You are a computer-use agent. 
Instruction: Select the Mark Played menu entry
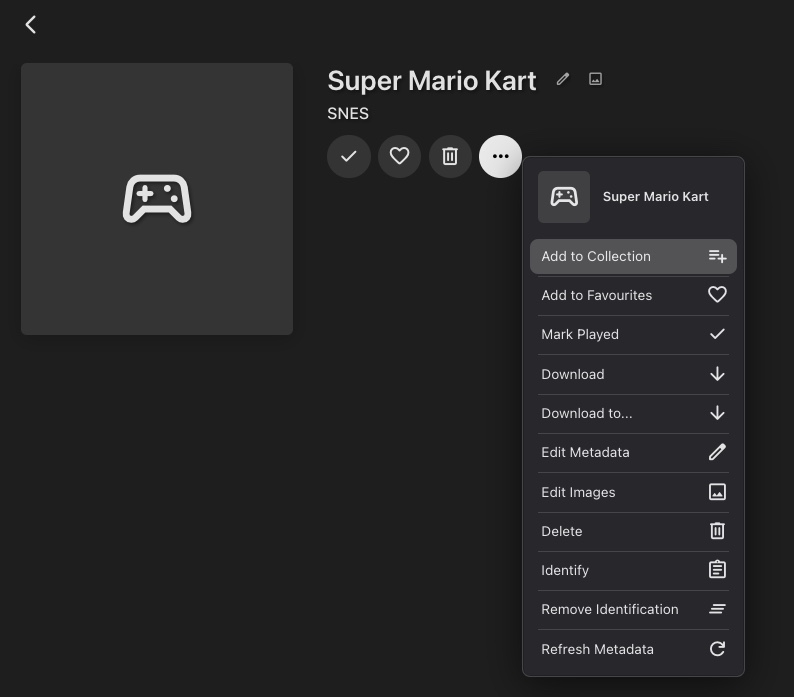coord(633,334)
